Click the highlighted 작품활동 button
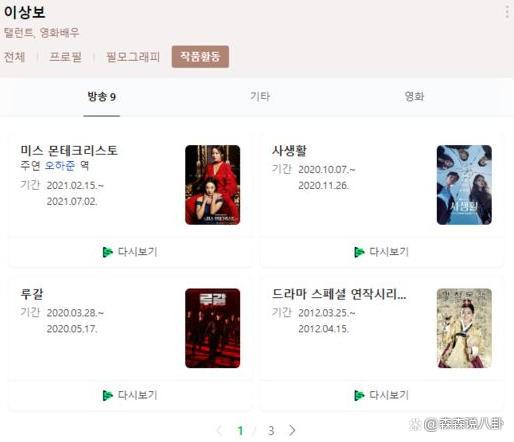Viewport: 514px width, 442px height. click(200, 57)
